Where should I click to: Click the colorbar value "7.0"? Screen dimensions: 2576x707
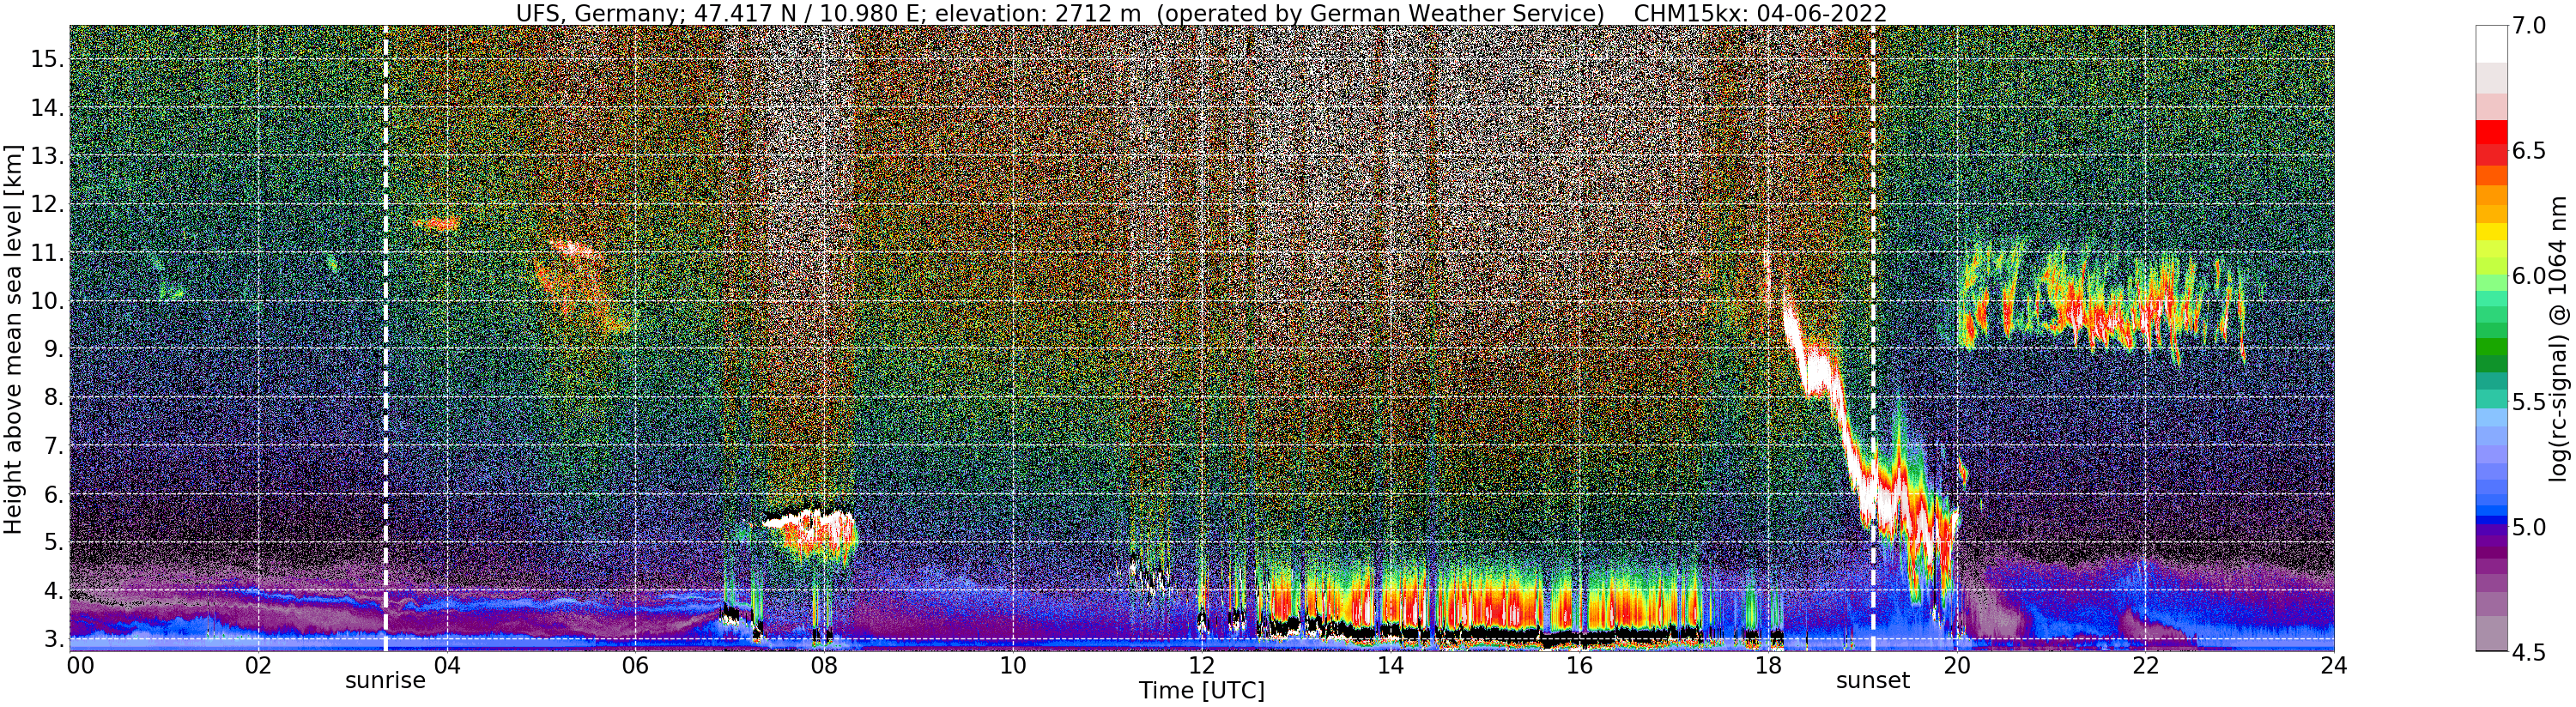tap(2529, 26)
